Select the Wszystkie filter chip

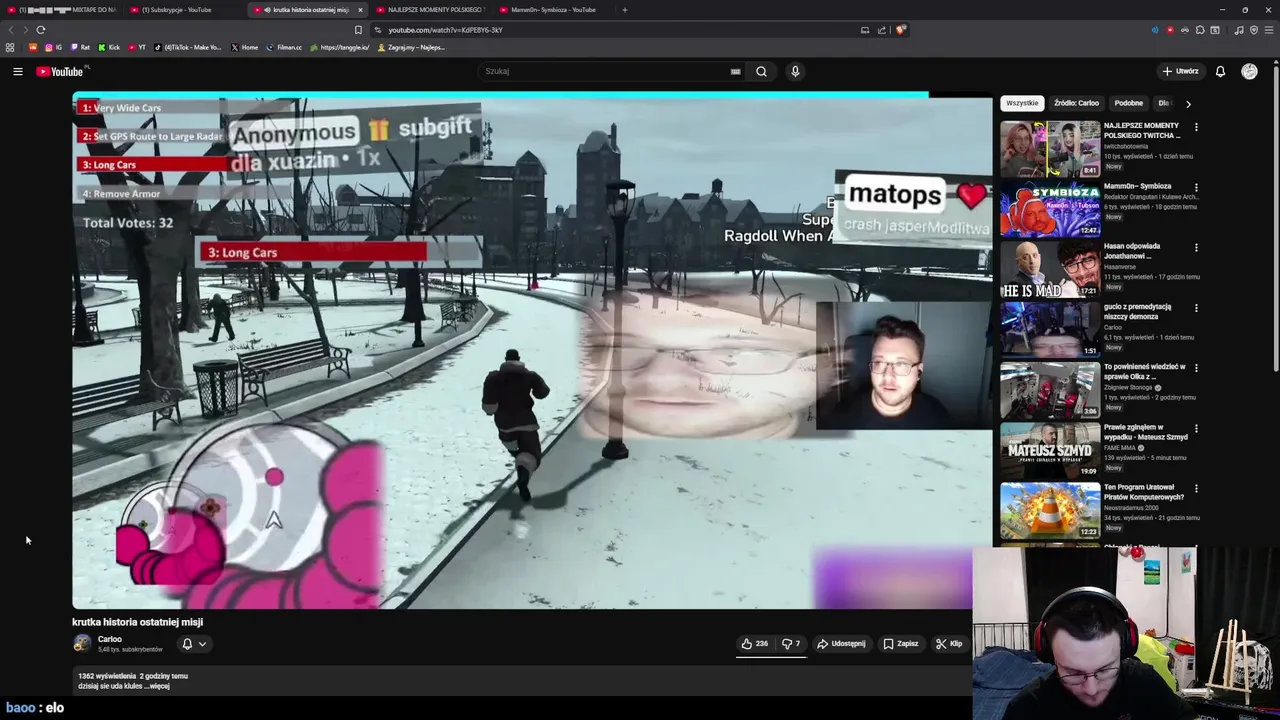pos(1022,103)
